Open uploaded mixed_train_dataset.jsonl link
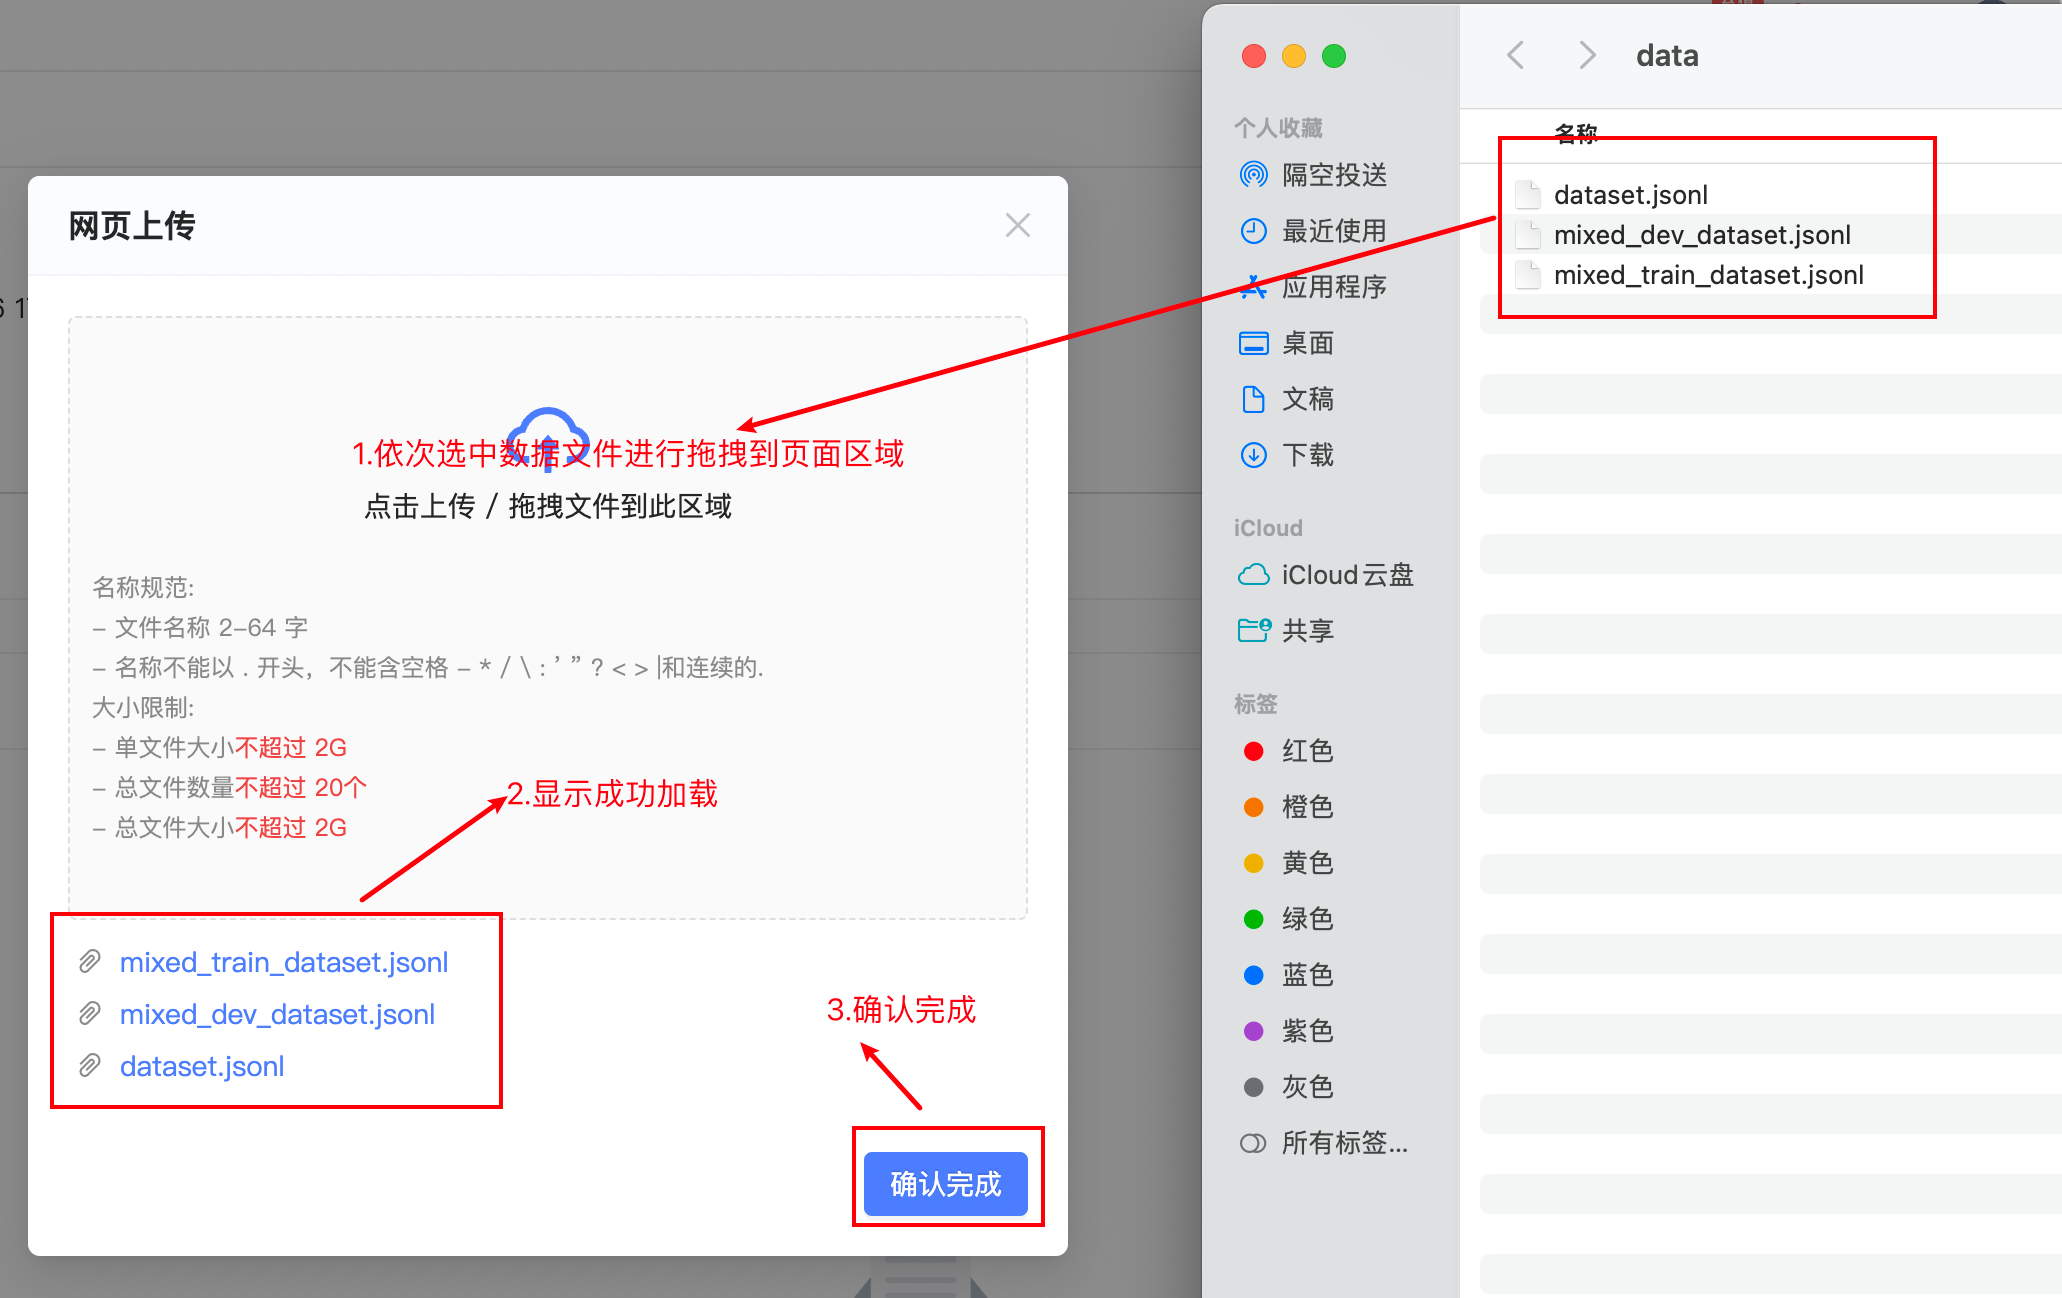 (x=284, y=962)
